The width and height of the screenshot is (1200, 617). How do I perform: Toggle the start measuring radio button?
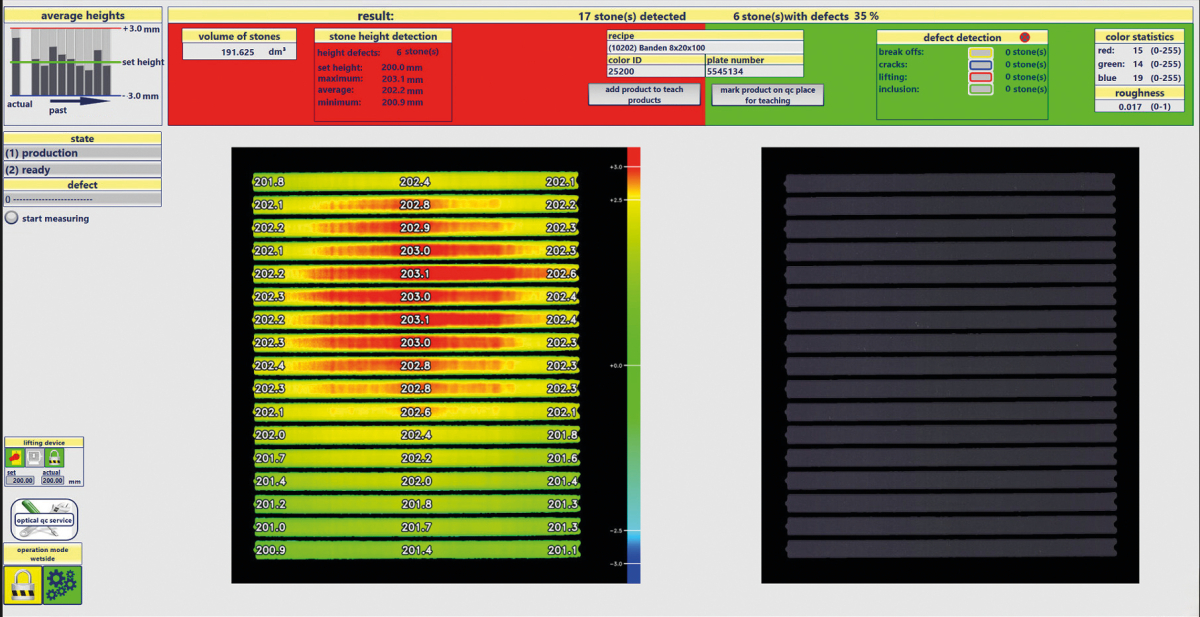(11, 218)
